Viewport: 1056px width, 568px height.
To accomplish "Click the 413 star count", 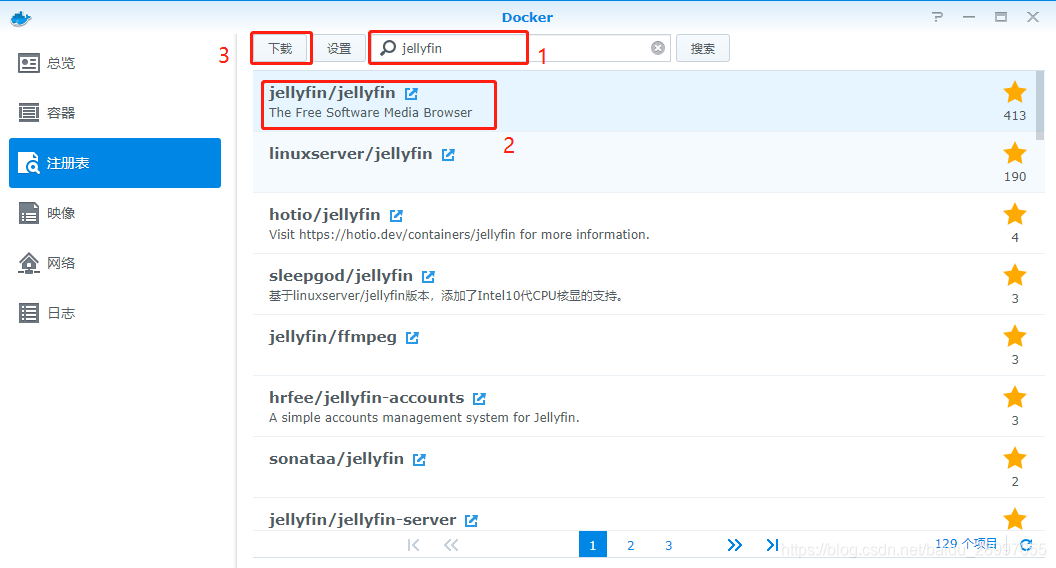I will point(1015,116).
